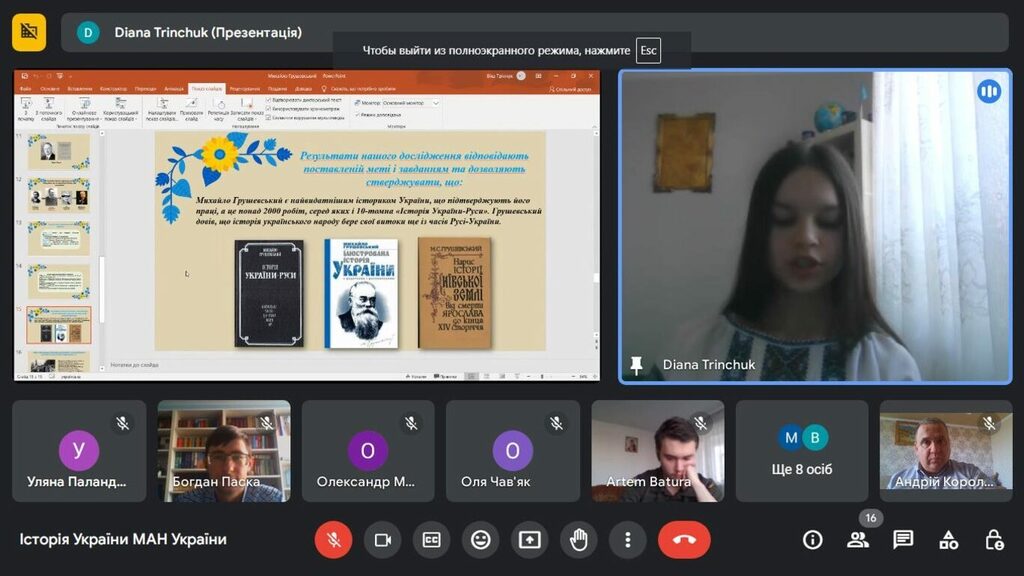Show the participants list
This screenshot has height=576, width=1024.
[x=858, y=540]
